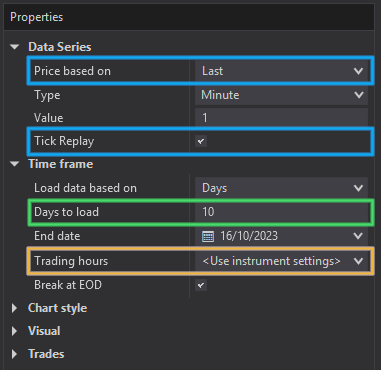The height and width of the screenshot is (370, 381).
Task: Expand the Chart style section
Action: coord(14,308)
